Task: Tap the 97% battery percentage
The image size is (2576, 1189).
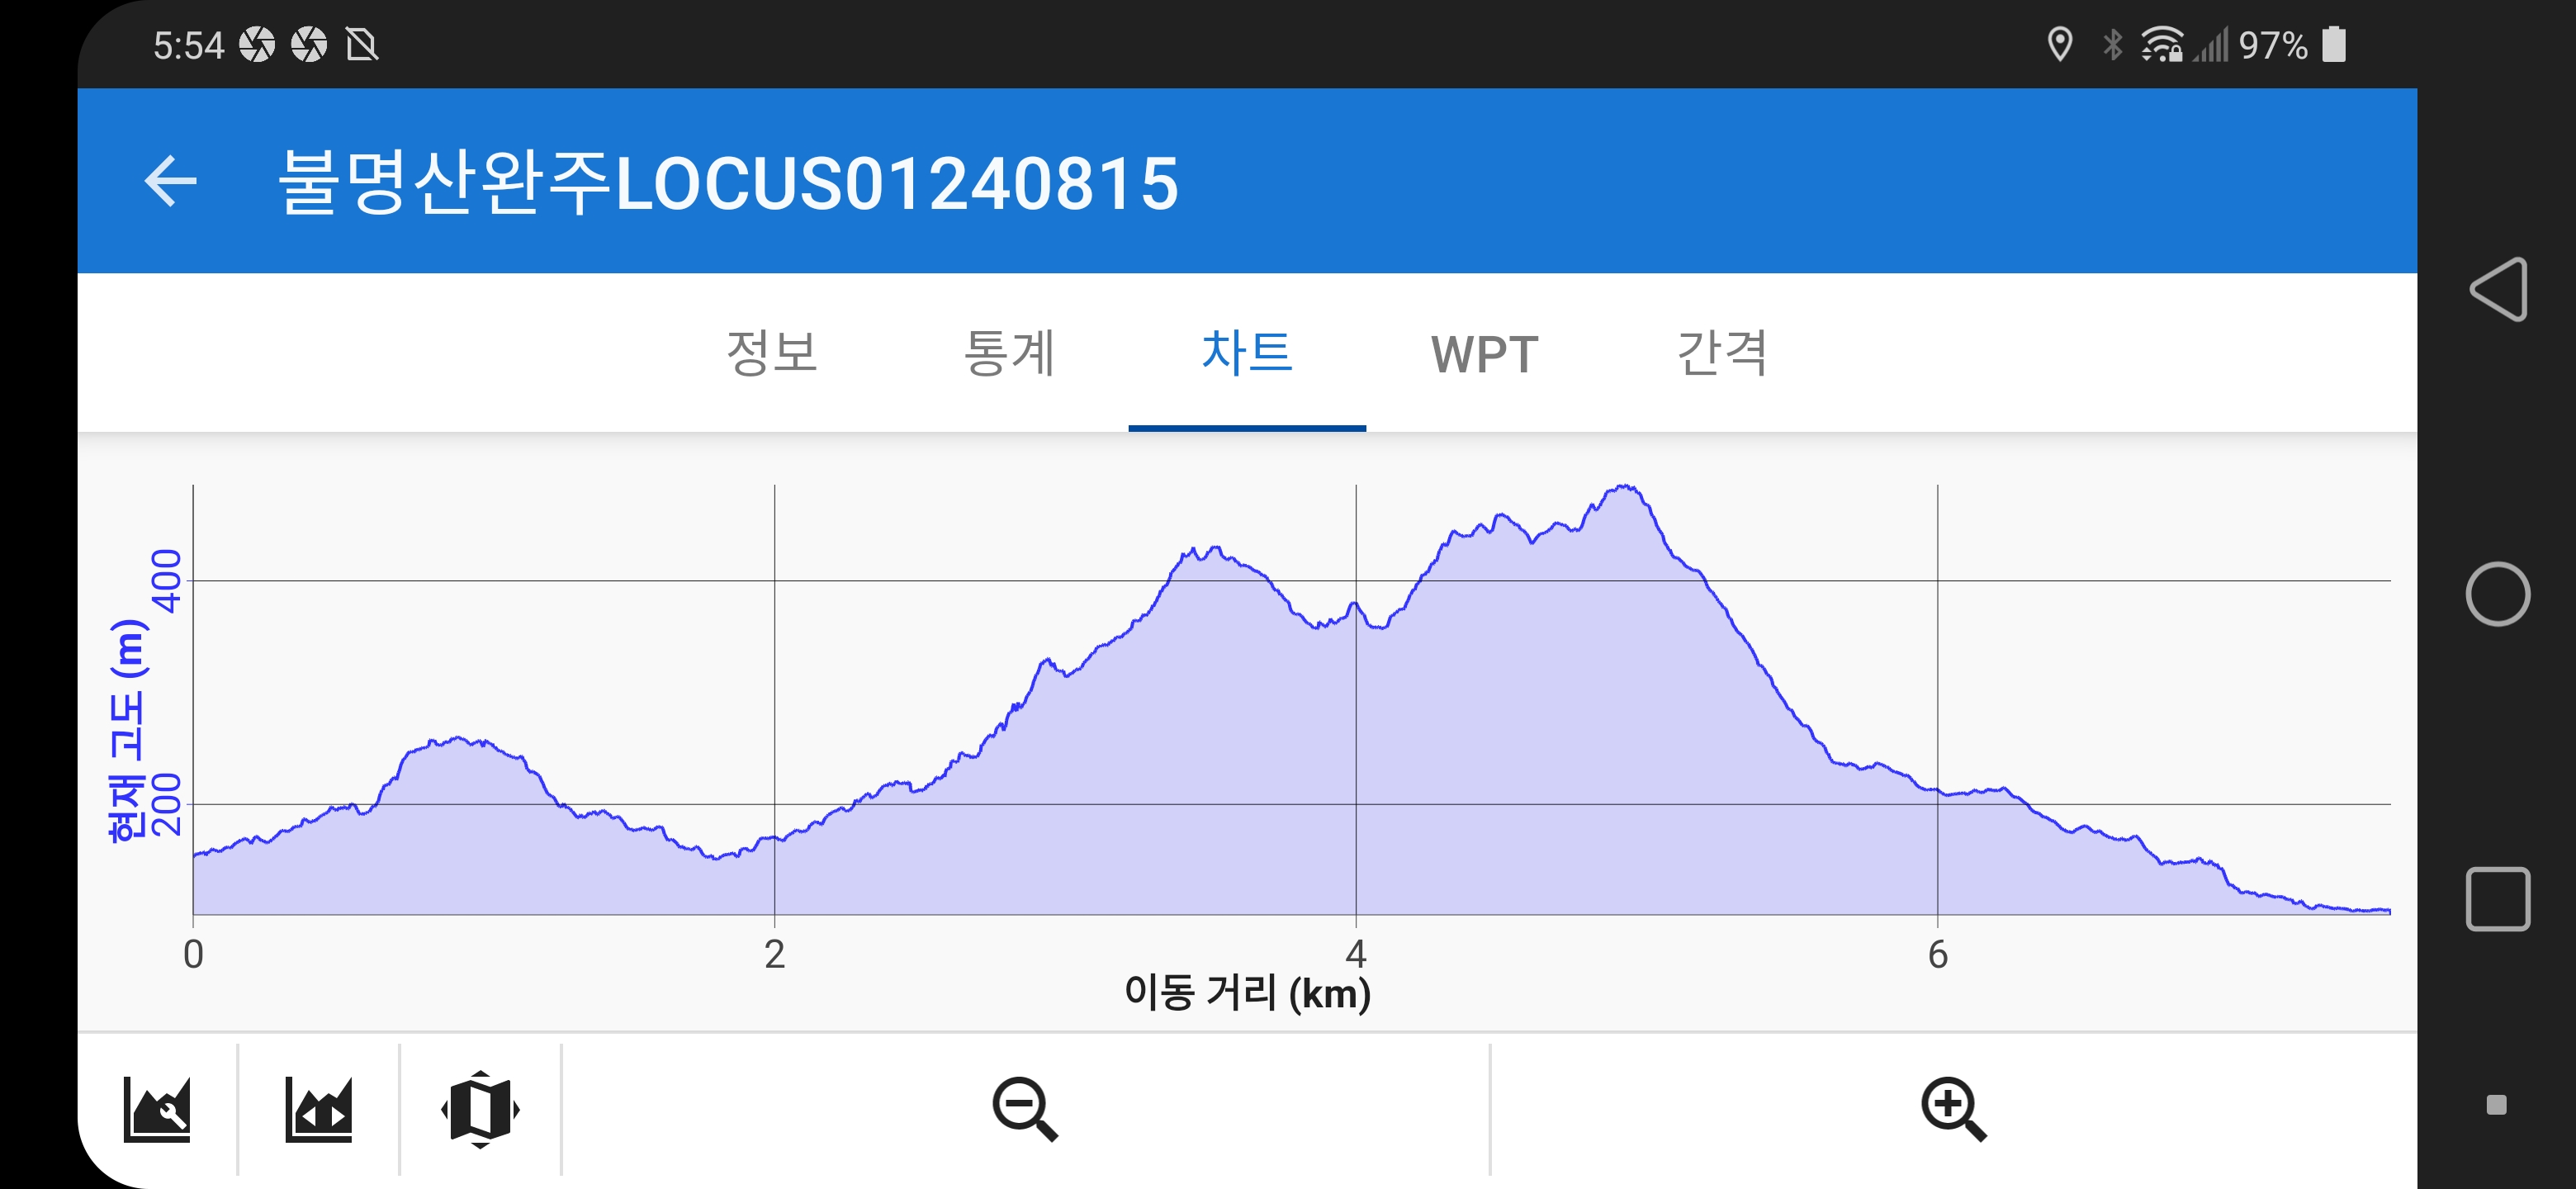Action: tap(2272, 45)
